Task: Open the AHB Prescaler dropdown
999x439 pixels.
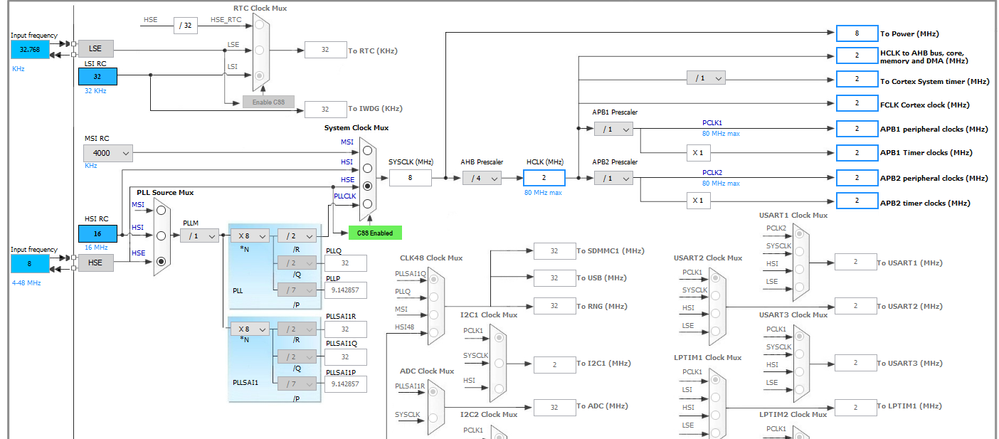Action: 482,179
